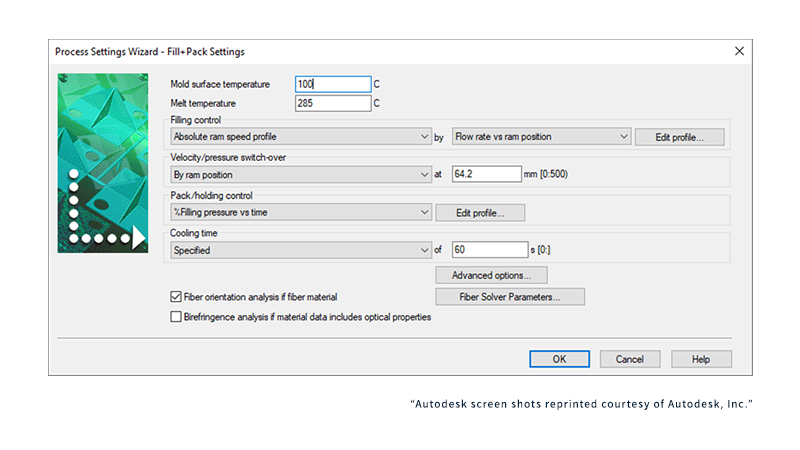Open the By ram position dropdown
This screenshot has height=450, width=800.
(x=301, y=174)
